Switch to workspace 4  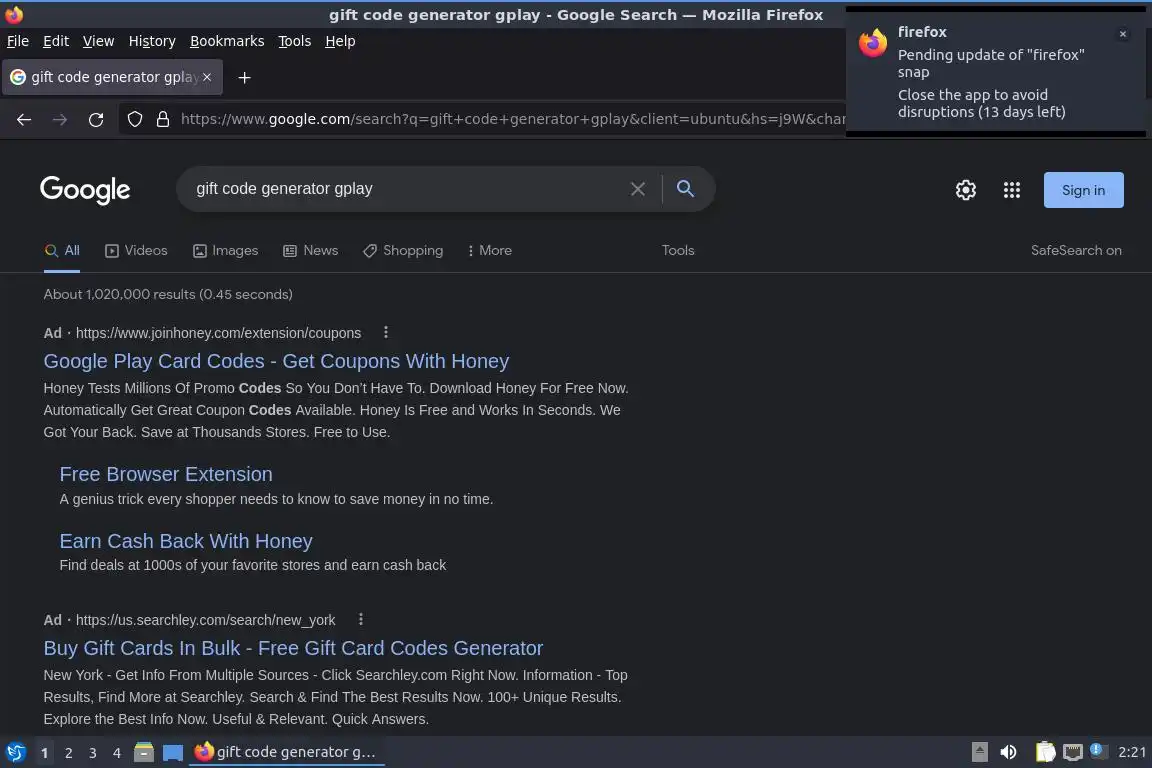coord(117,753)
